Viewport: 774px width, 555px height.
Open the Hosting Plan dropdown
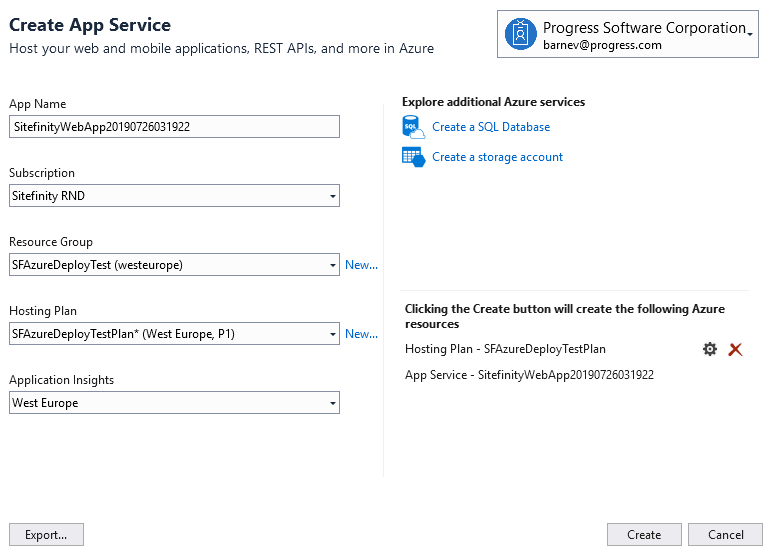click(332, 334)
